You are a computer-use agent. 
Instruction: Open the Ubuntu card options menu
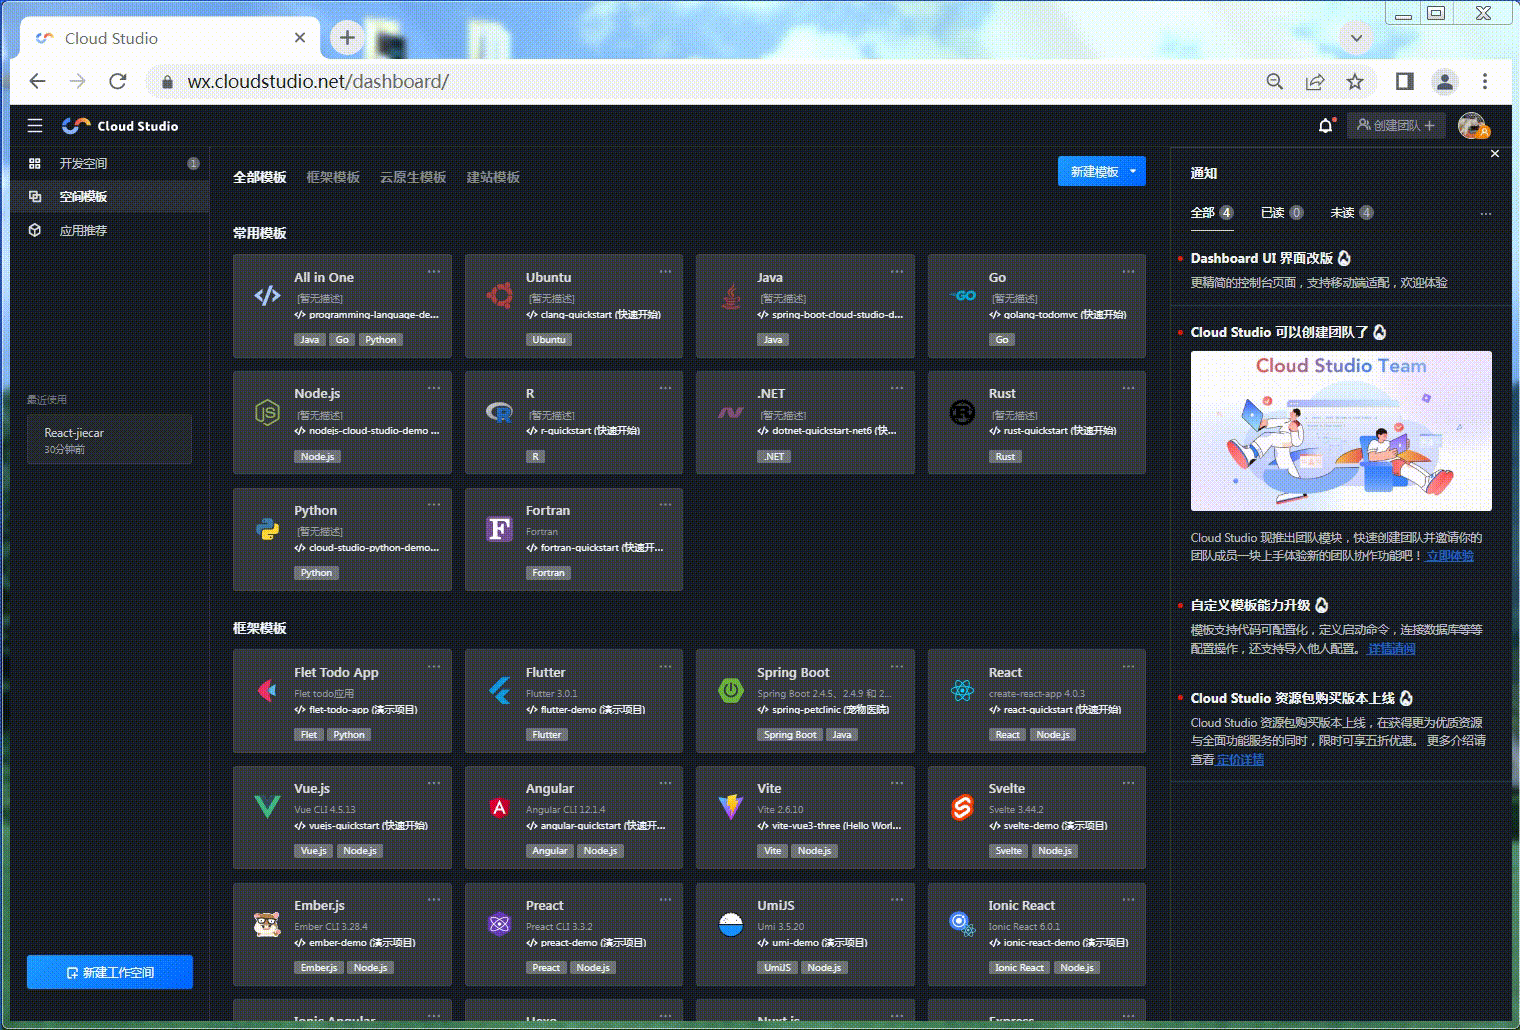tap(666, 271)
